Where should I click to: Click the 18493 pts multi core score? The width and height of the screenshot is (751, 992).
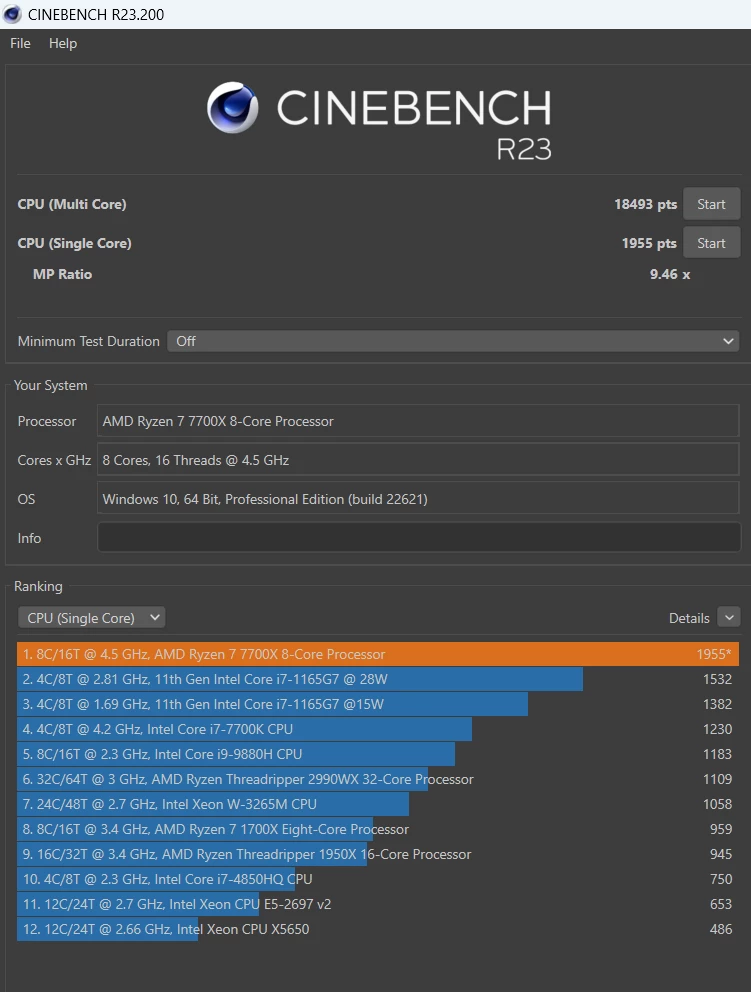point(645,204)
